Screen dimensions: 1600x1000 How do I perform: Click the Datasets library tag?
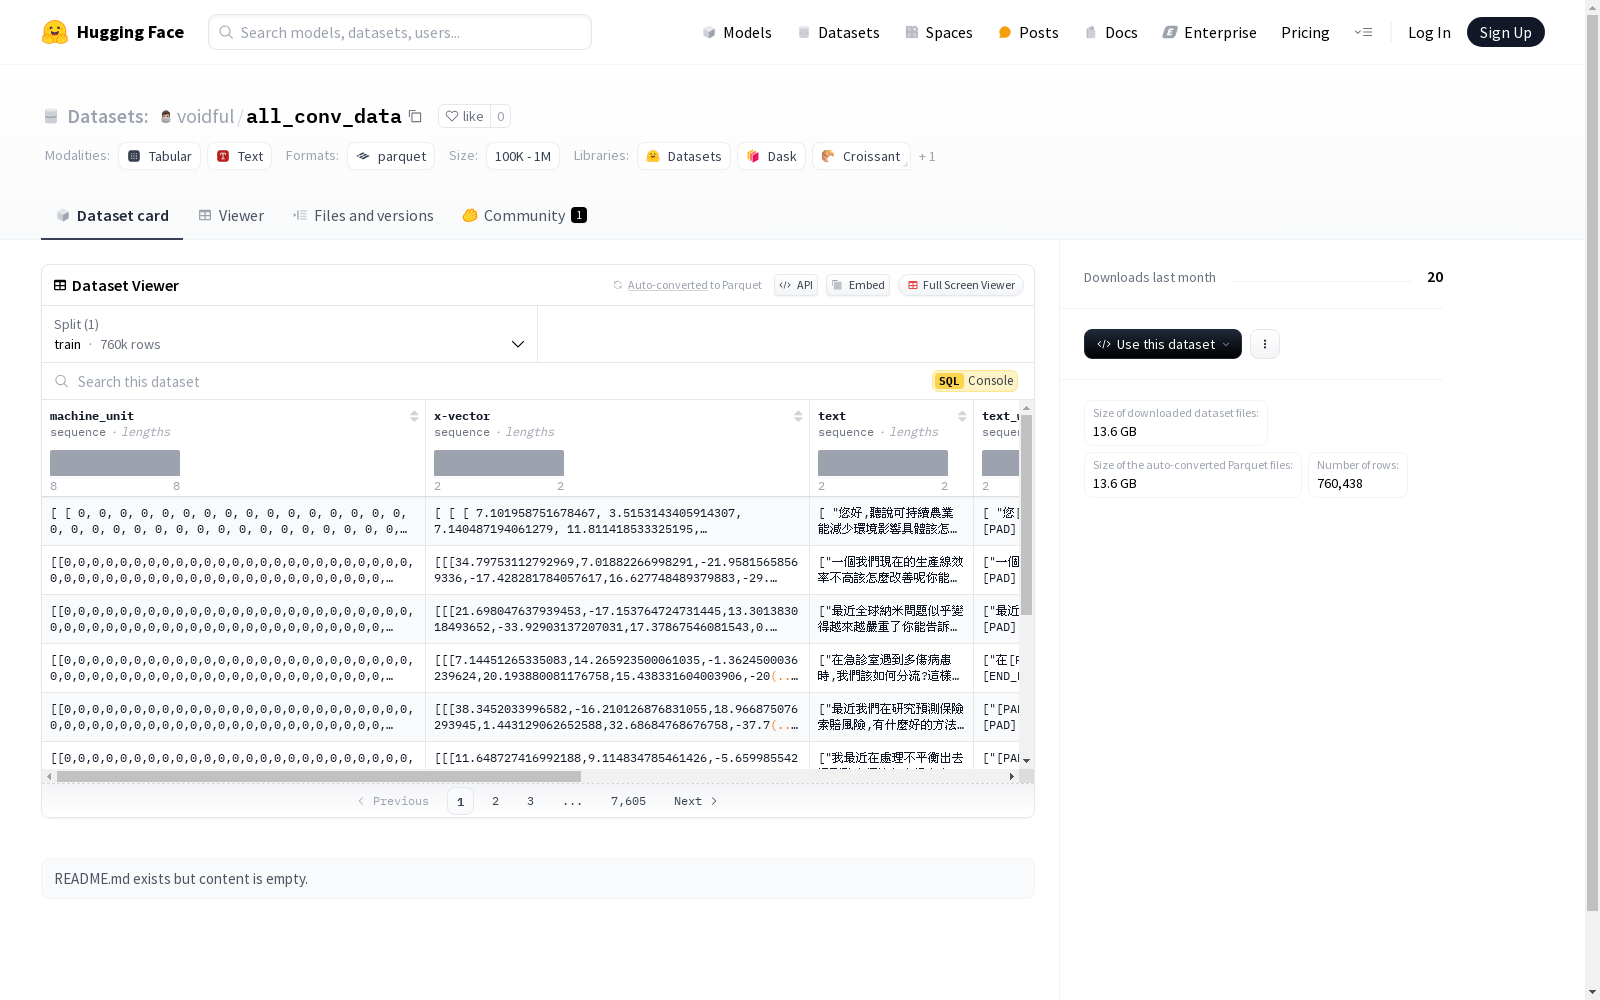tap(684, 156)
